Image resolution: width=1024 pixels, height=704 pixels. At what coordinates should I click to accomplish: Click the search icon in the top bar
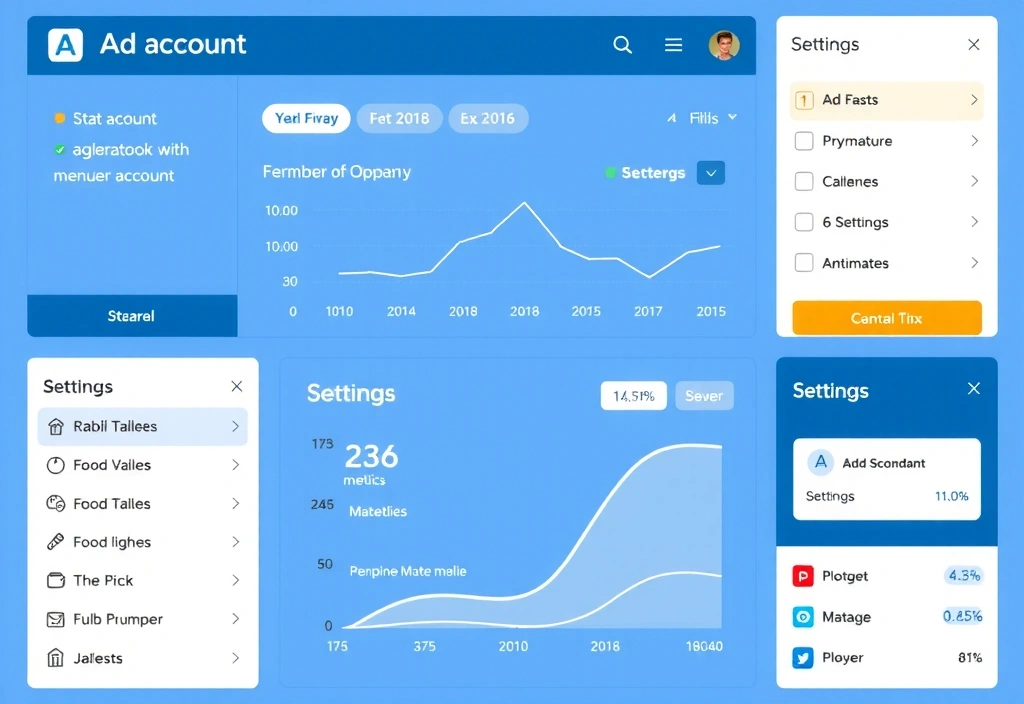pyautogui.click(x=622, y=45)
